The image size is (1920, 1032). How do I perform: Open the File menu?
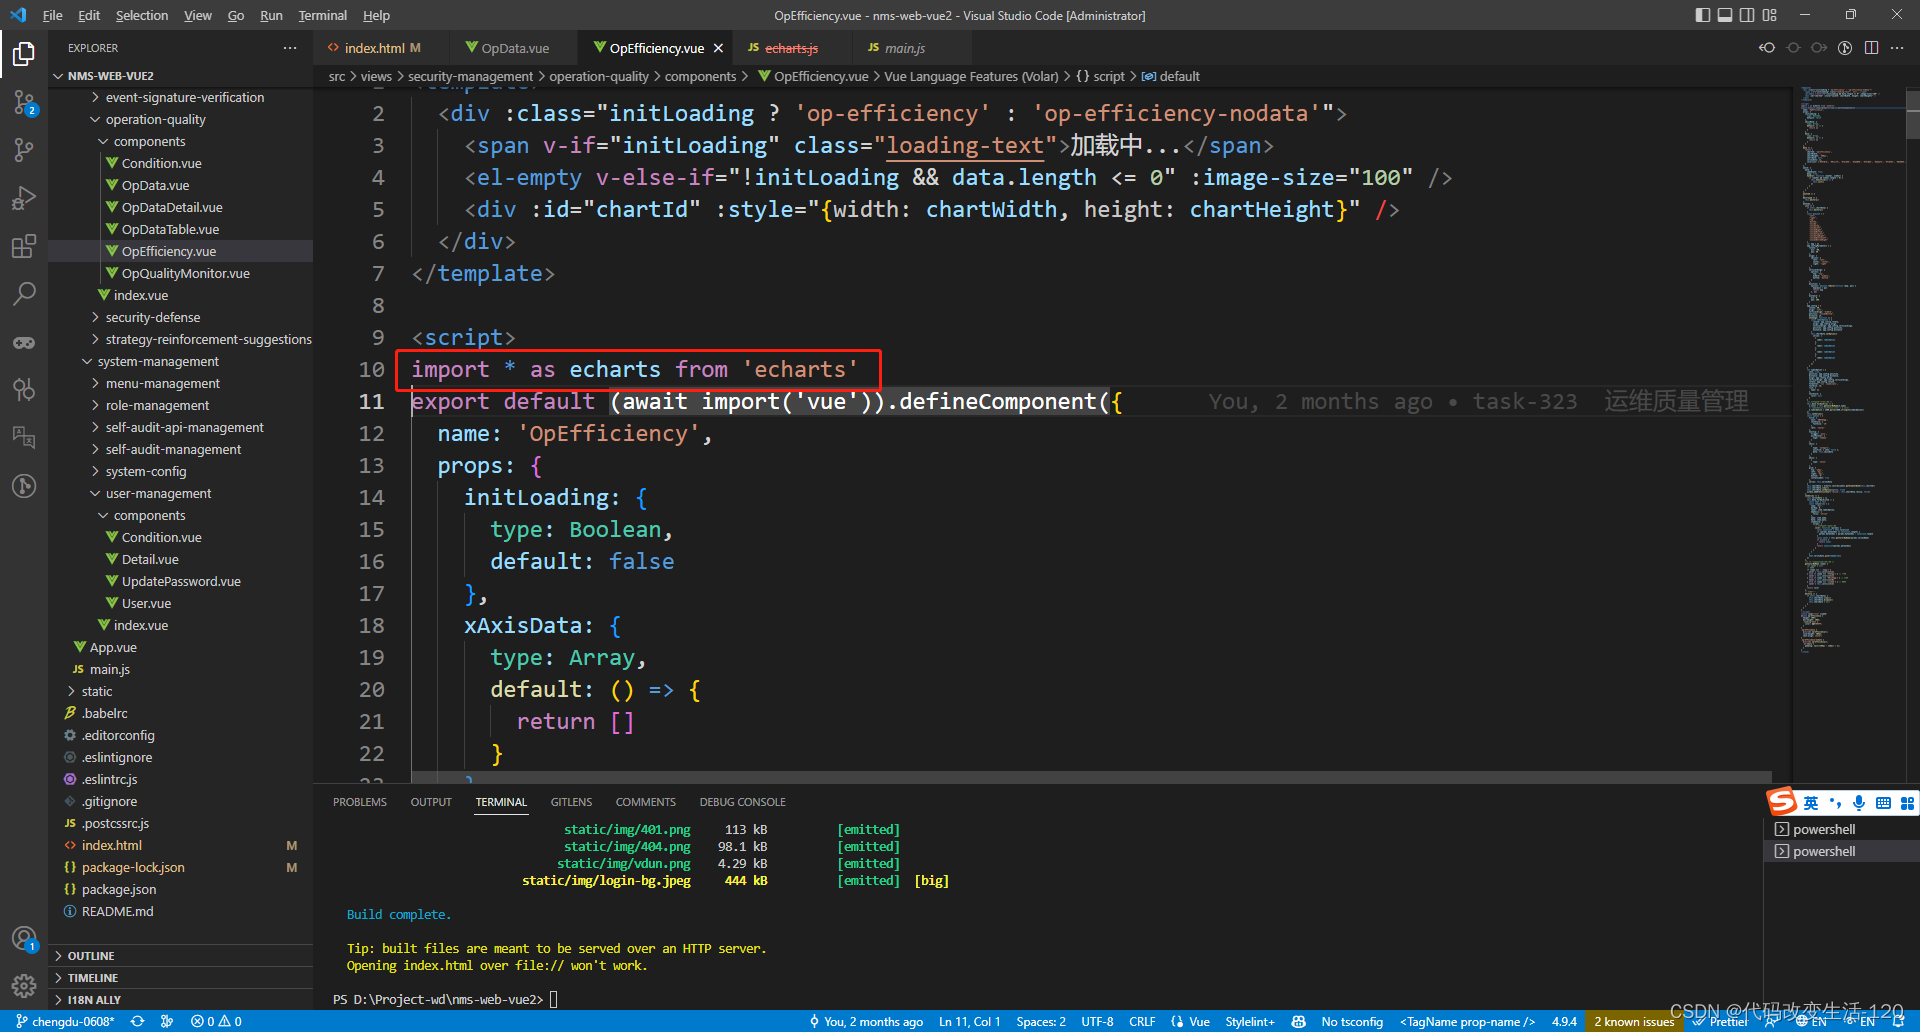coord(53,15)
